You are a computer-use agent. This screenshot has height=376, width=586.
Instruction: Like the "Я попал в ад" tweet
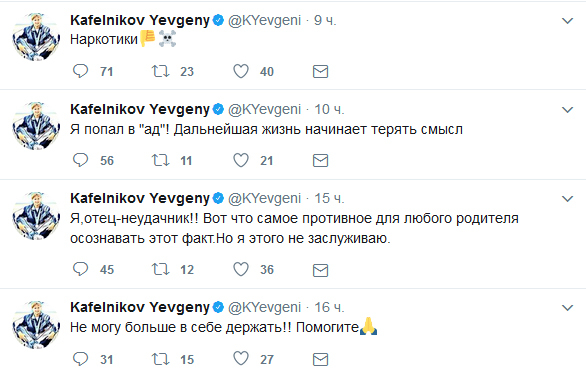click(241, 160)
